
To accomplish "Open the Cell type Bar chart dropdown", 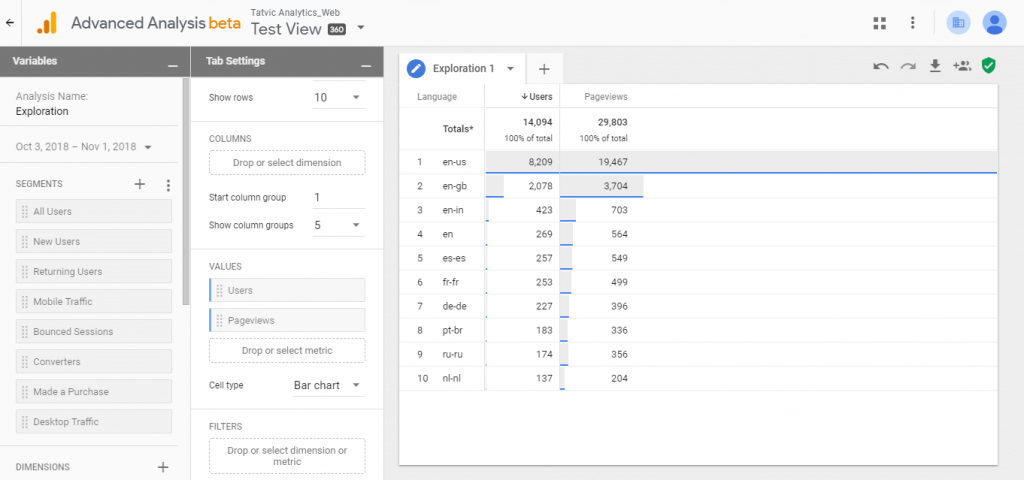I will point(327,385).
